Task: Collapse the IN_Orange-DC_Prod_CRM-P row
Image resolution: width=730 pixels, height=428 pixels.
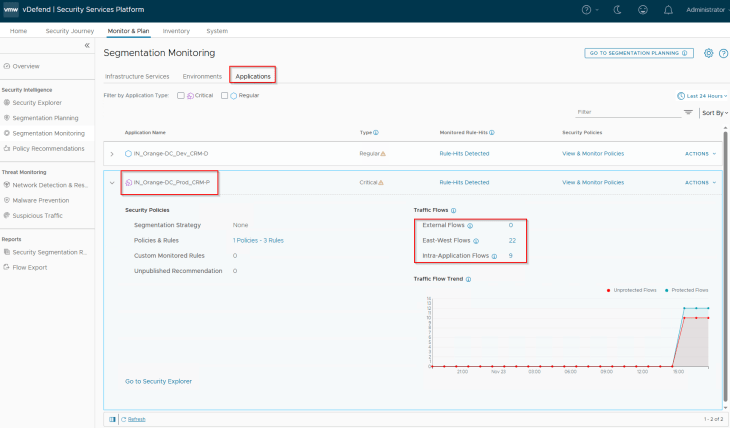Action: (x=112, y=183)
